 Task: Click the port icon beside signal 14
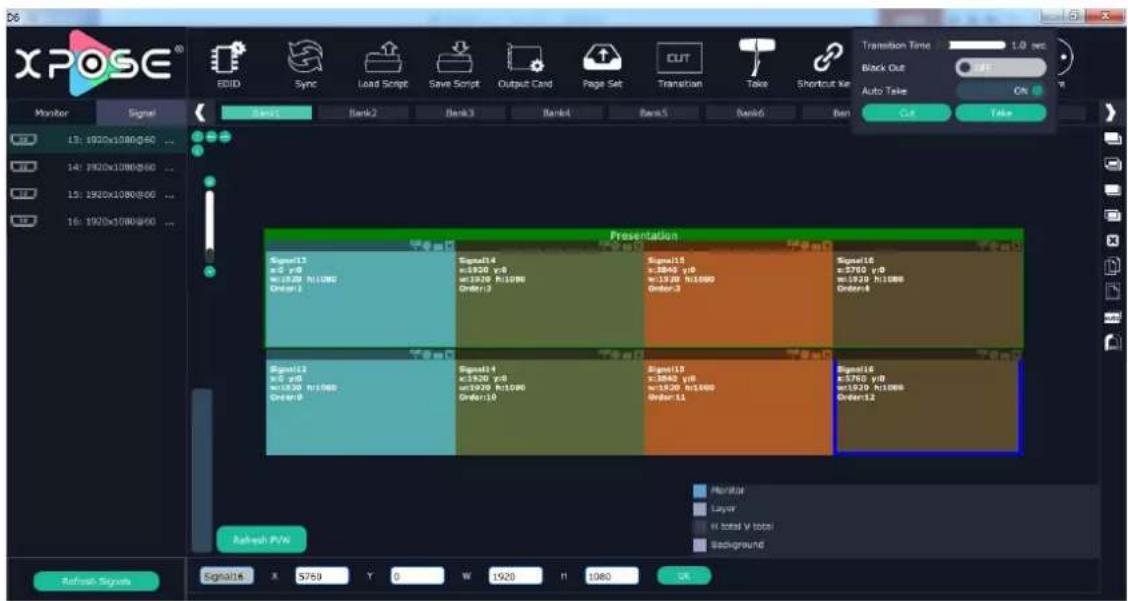24,167
